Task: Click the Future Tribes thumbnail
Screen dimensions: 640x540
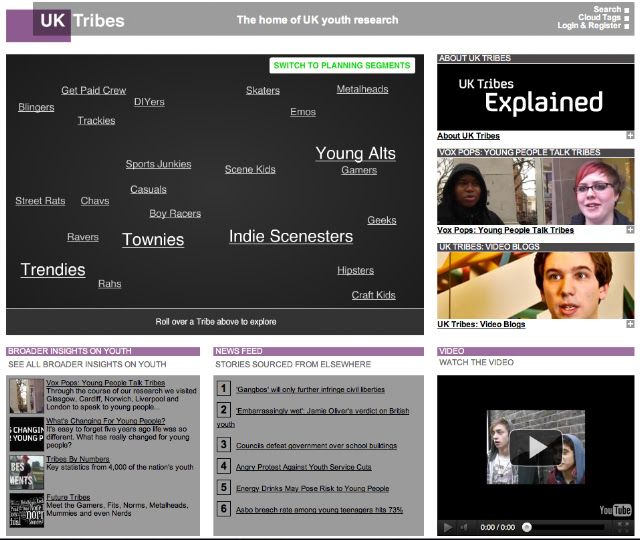Action: [x=27, y=510]
